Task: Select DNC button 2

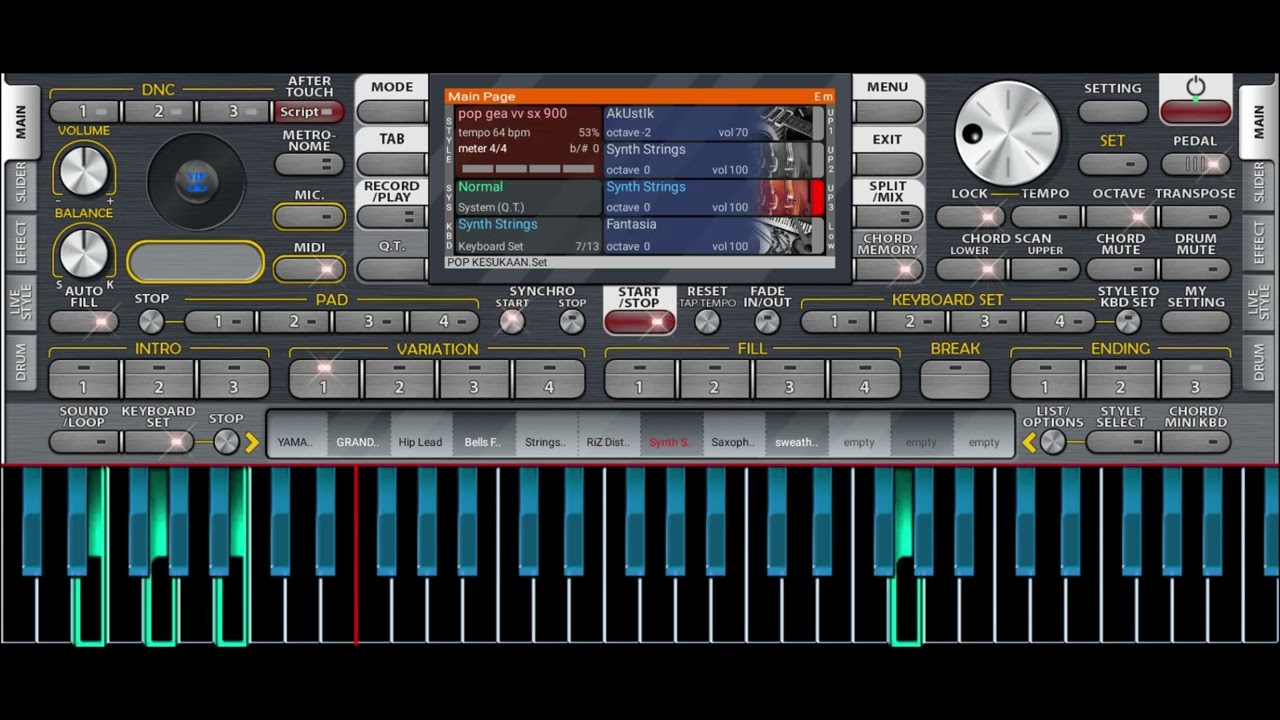Action: coord(158,112)
